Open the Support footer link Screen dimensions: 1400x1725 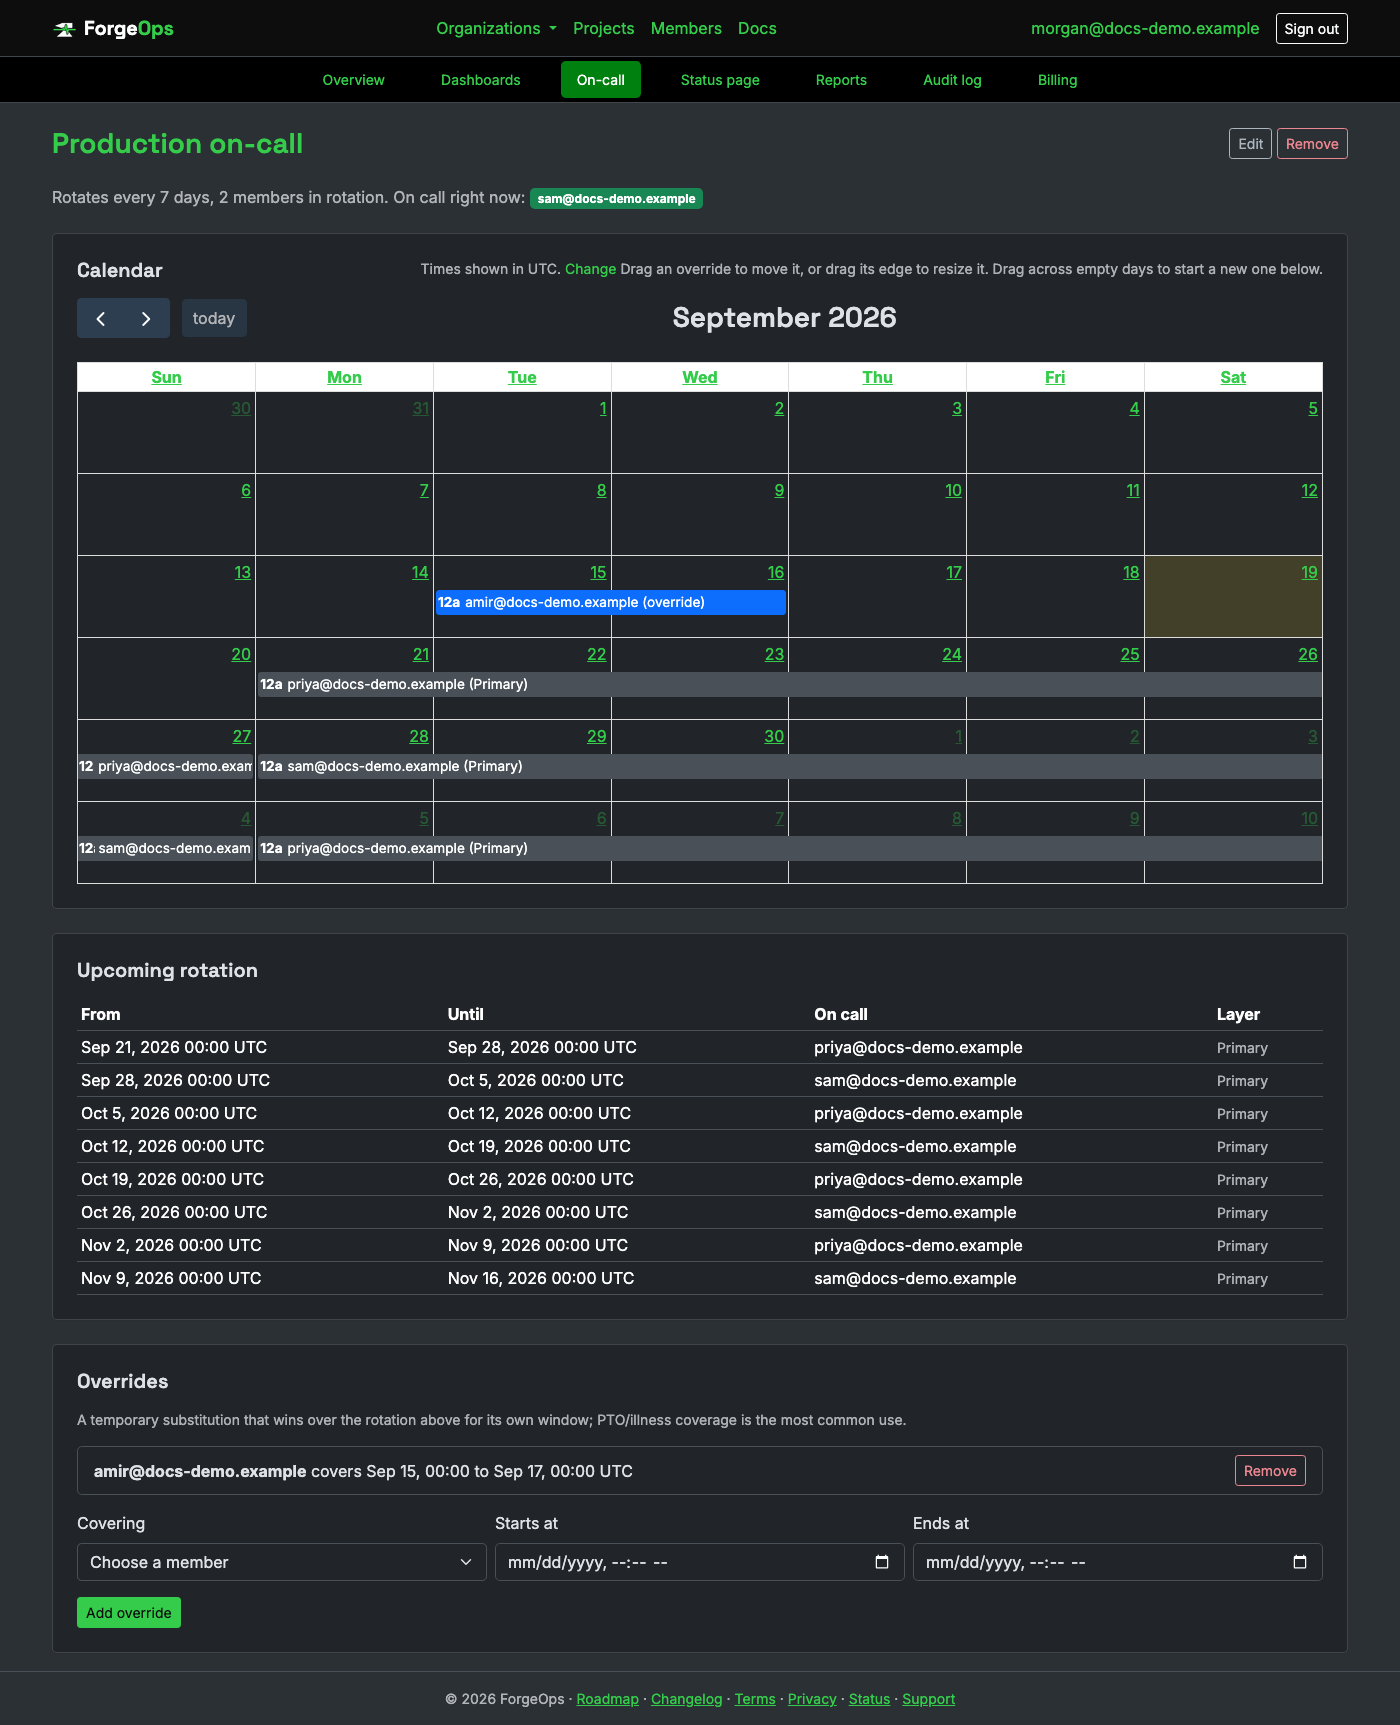928,1699
